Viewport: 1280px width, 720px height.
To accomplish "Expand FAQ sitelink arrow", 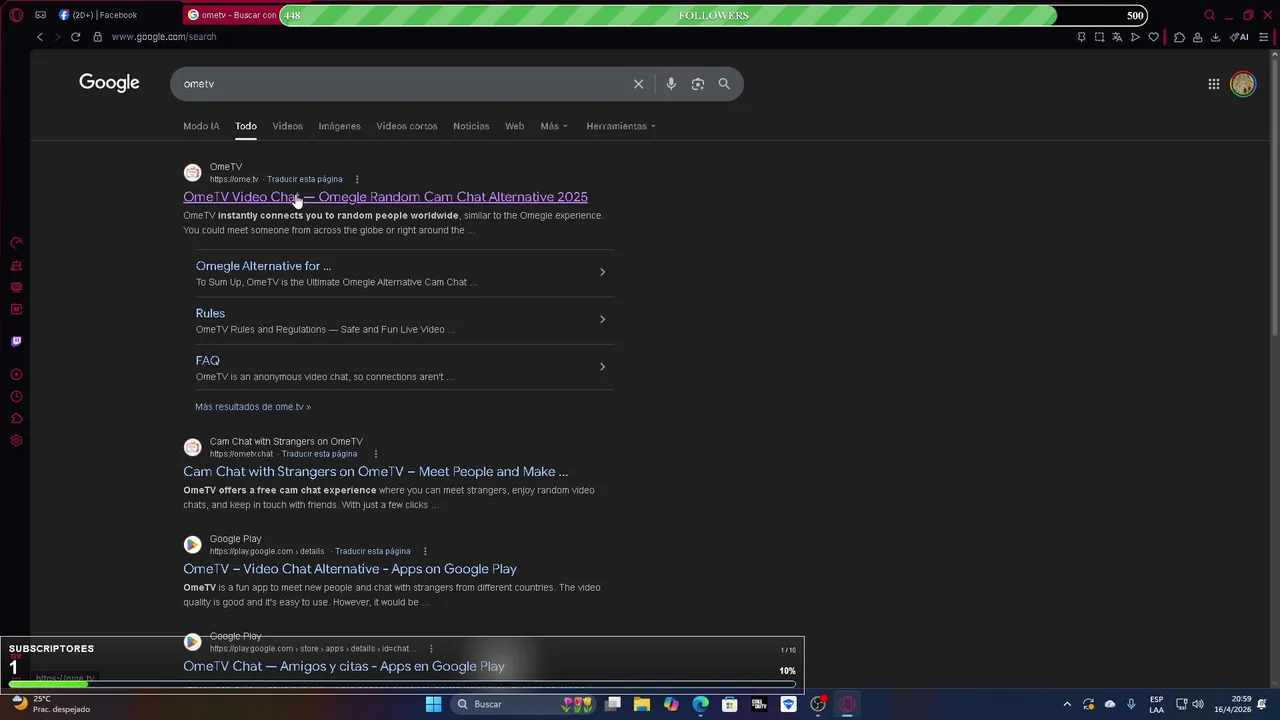I will pyautogui.click(x=602, y=366).
